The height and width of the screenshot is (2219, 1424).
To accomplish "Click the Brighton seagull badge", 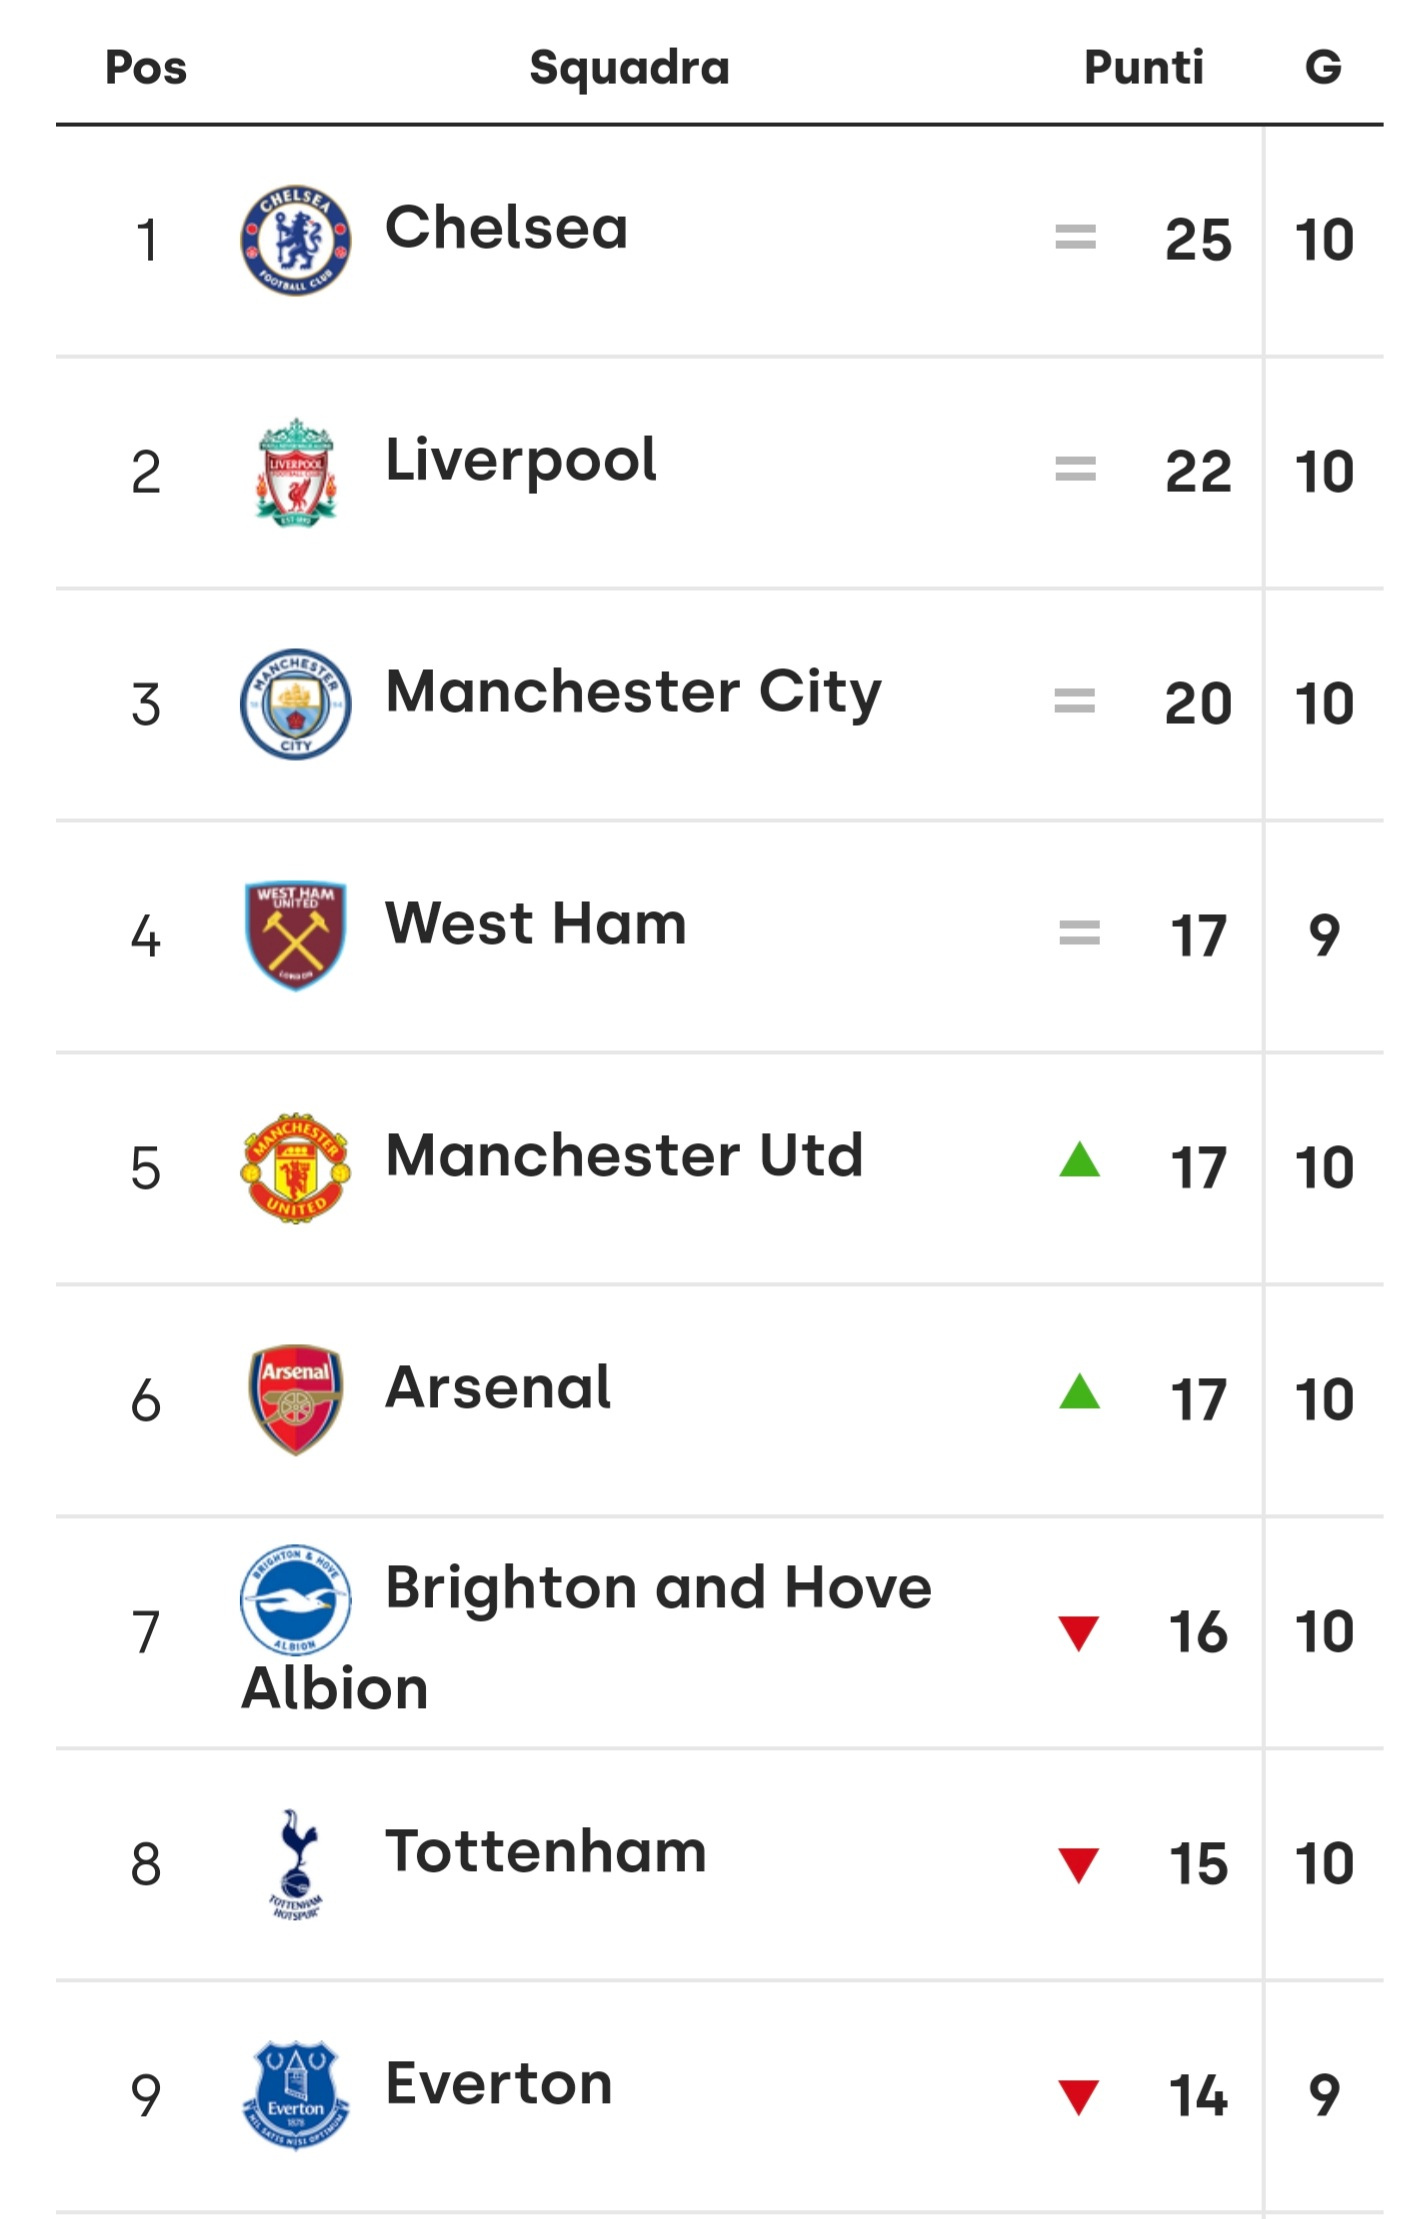I will (295, 1600).
